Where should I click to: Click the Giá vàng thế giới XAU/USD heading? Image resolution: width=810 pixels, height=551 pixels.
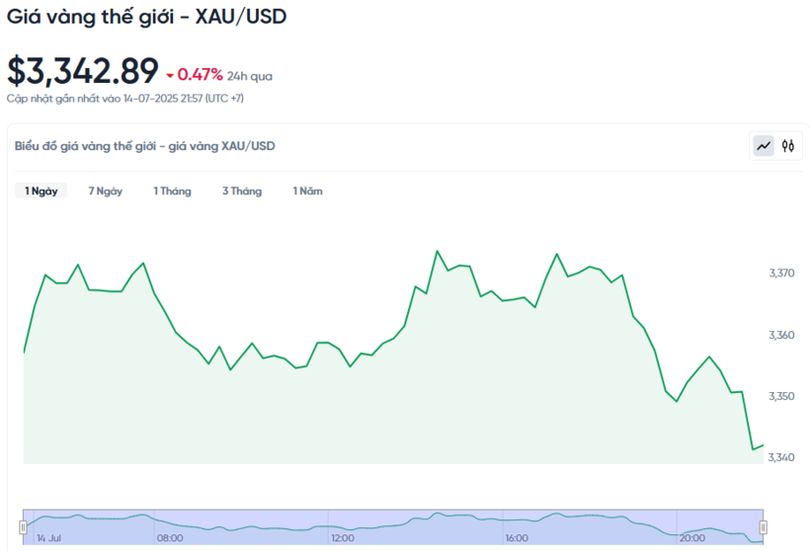tap(146, 17)
